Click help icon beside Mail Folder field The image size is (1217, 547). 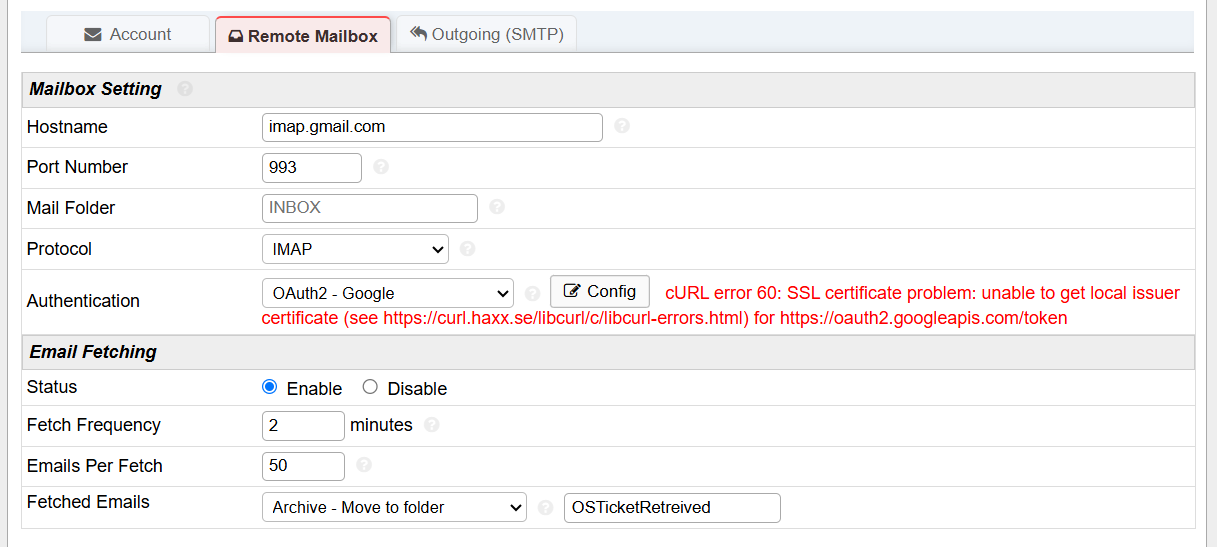(x=497, y=208)
